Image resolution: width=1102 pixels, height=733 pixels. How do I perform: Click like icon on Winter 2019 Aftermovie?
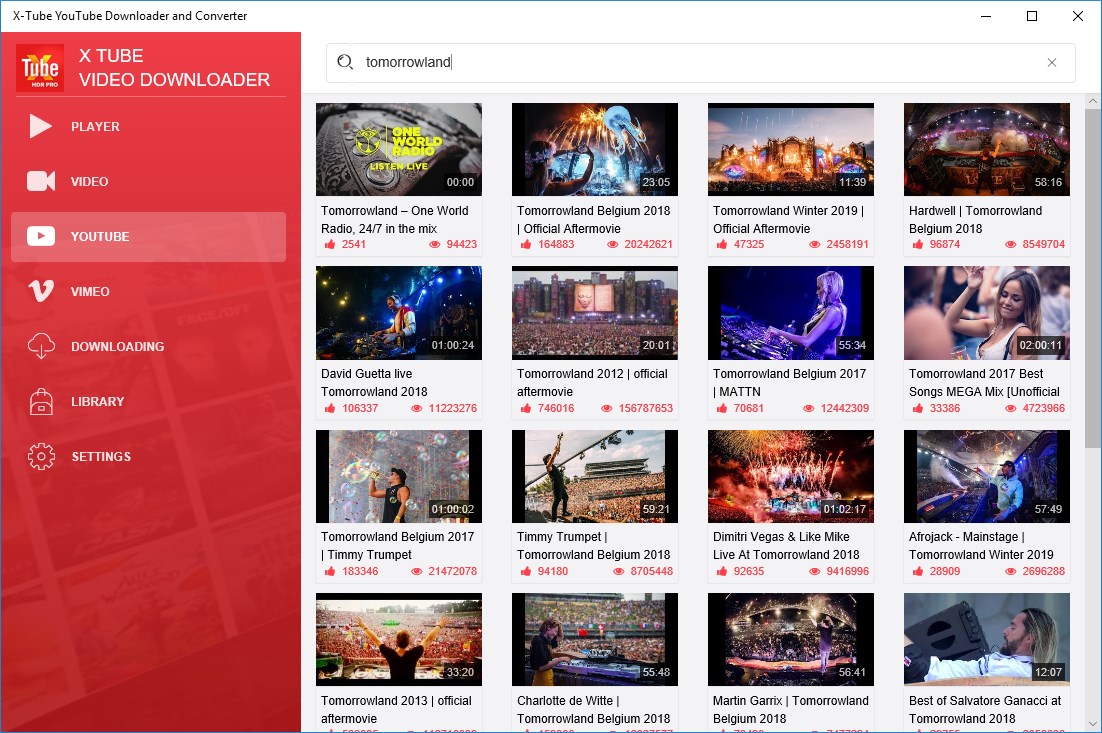[x=722, y=244]
